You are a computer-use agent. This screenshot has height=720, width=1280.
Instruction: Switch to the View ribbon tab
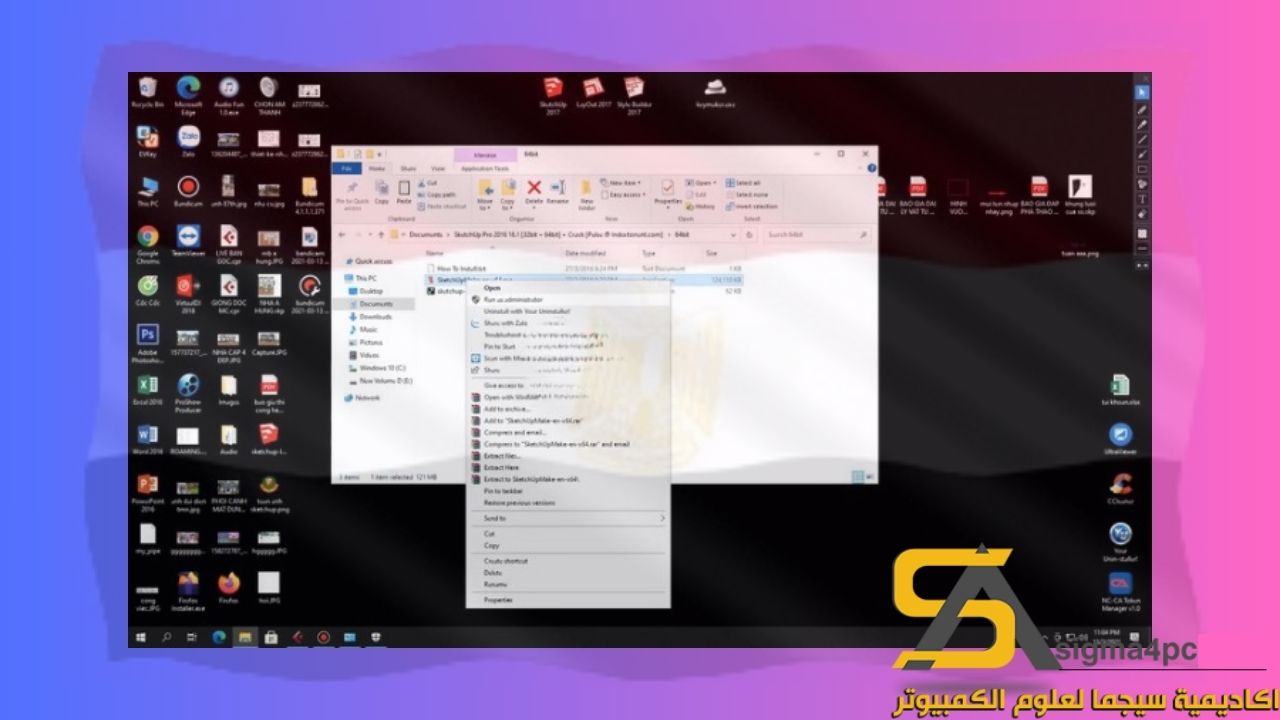436,169
